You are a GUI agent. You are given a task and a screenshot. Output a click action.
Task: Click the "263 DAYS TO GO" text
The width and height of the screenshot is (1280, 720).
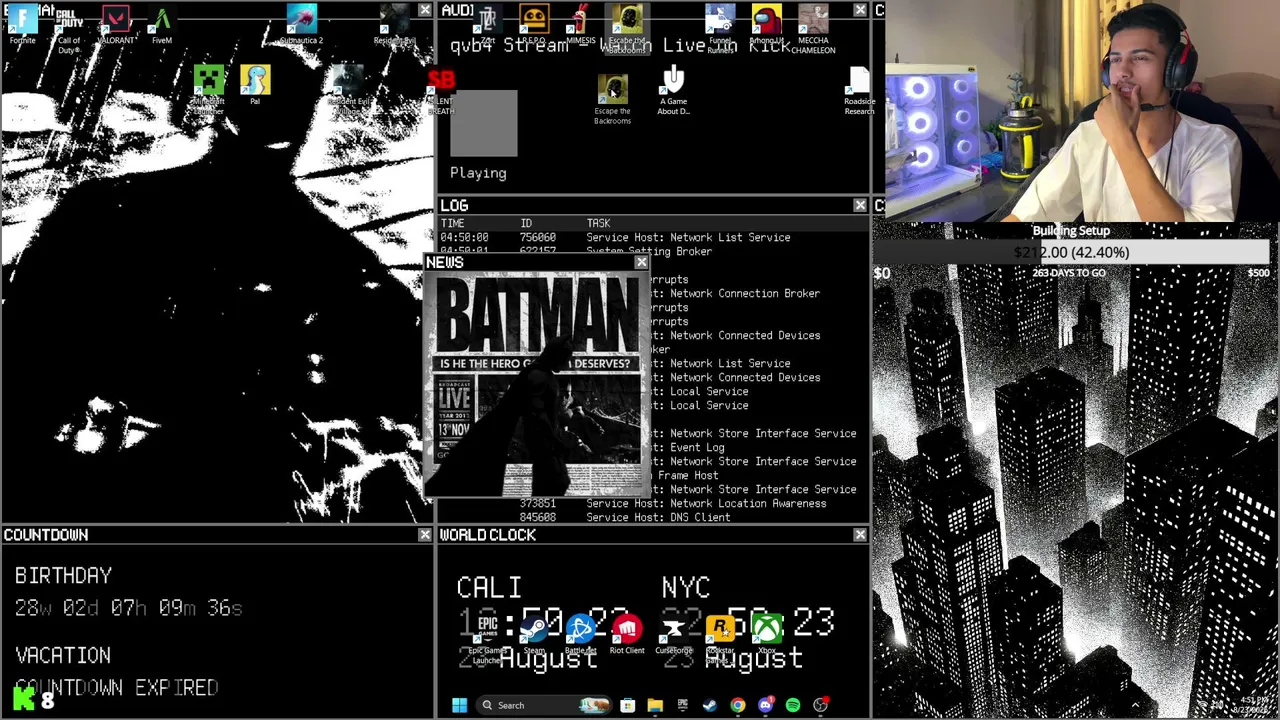(x=1069, y=273)
